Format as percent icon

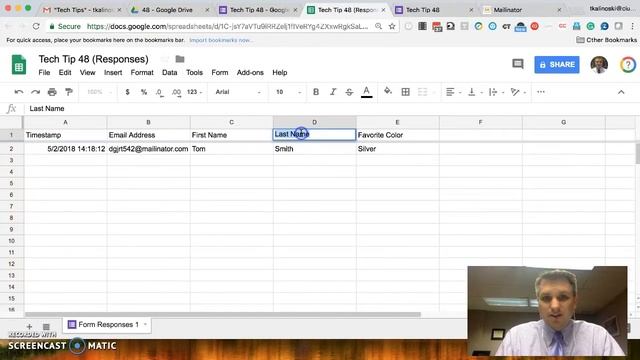tap(144, 92)
